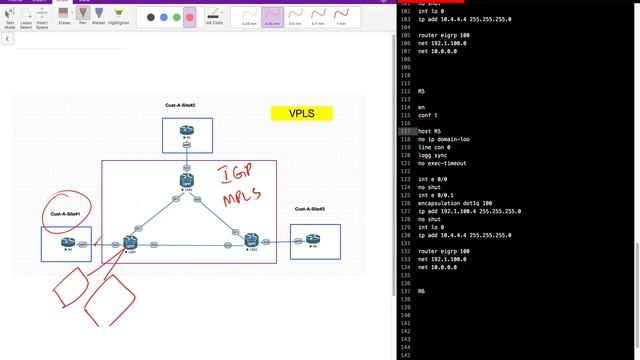The image size is (640, 360).
Task: Click the Cust-A-Site#2 label
Action: coord(180,105)
